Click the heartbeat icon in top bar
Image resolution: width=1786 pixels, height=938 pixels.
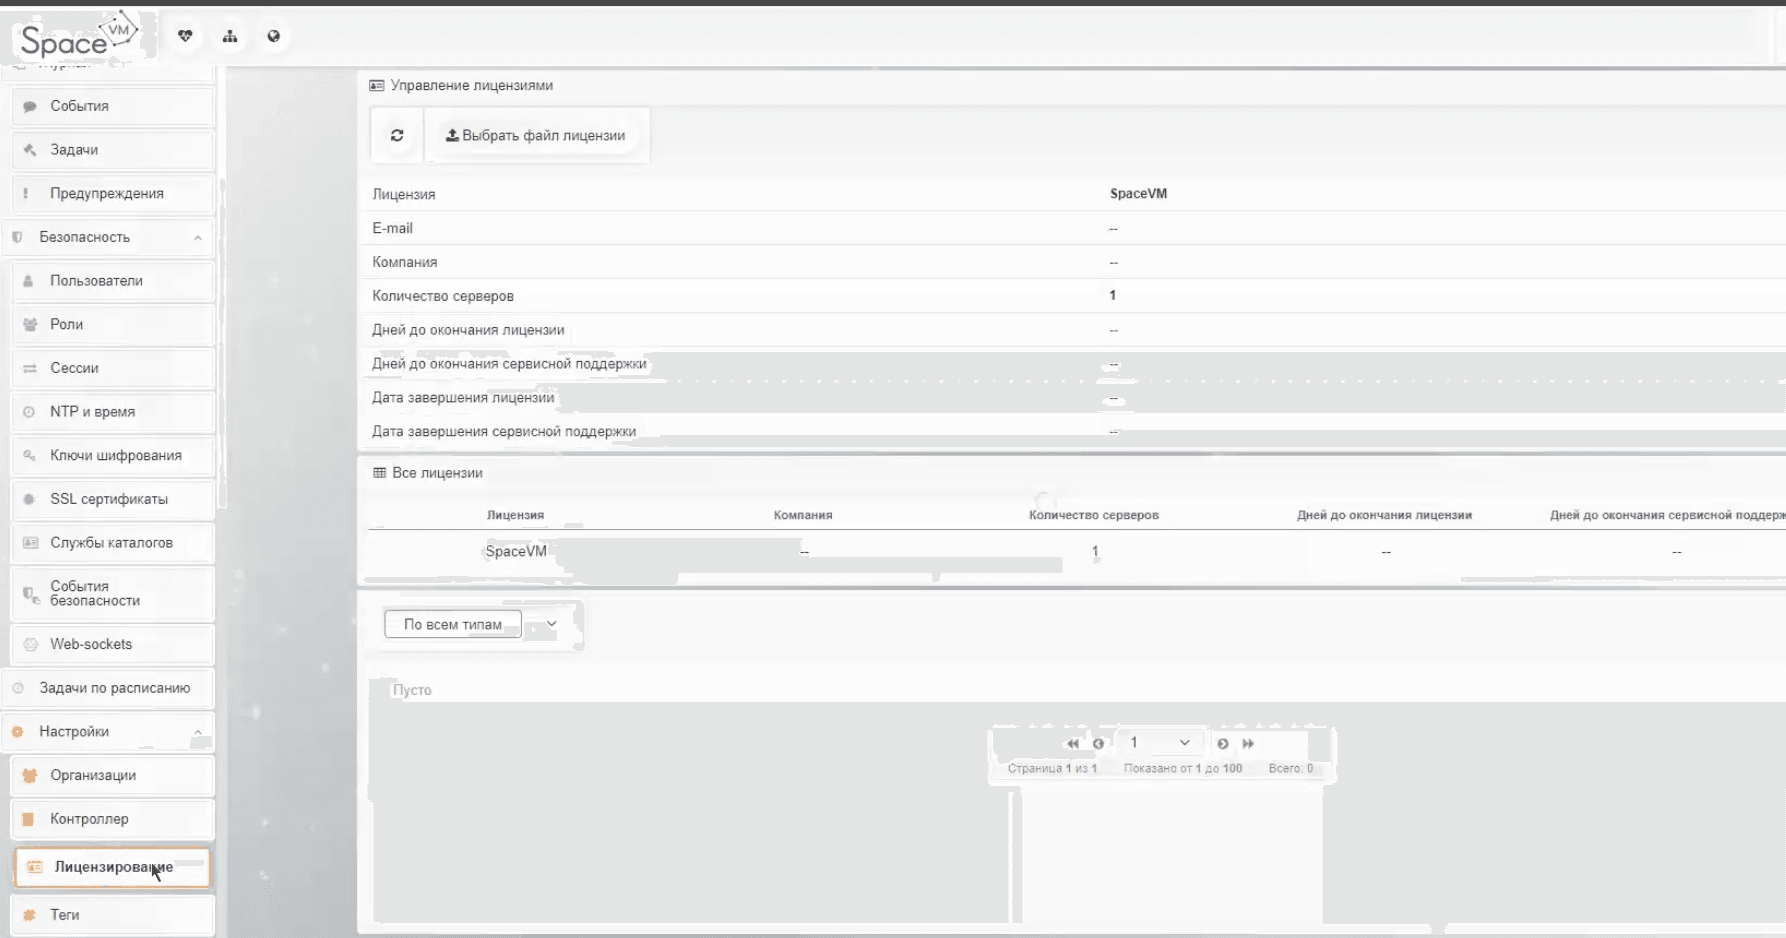click(x=185, y=36)
